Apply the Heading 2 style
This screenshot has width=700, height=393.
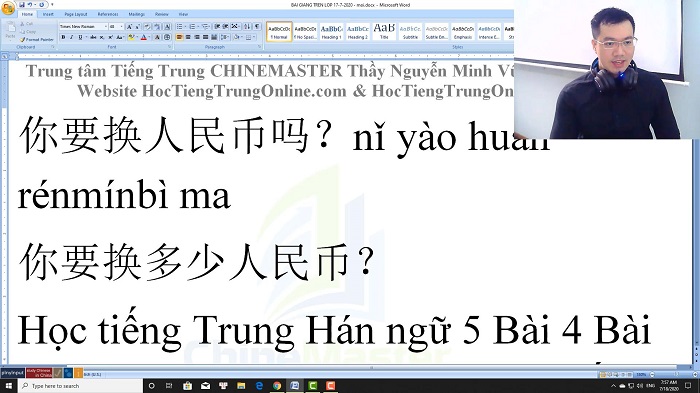pos(358,32)
